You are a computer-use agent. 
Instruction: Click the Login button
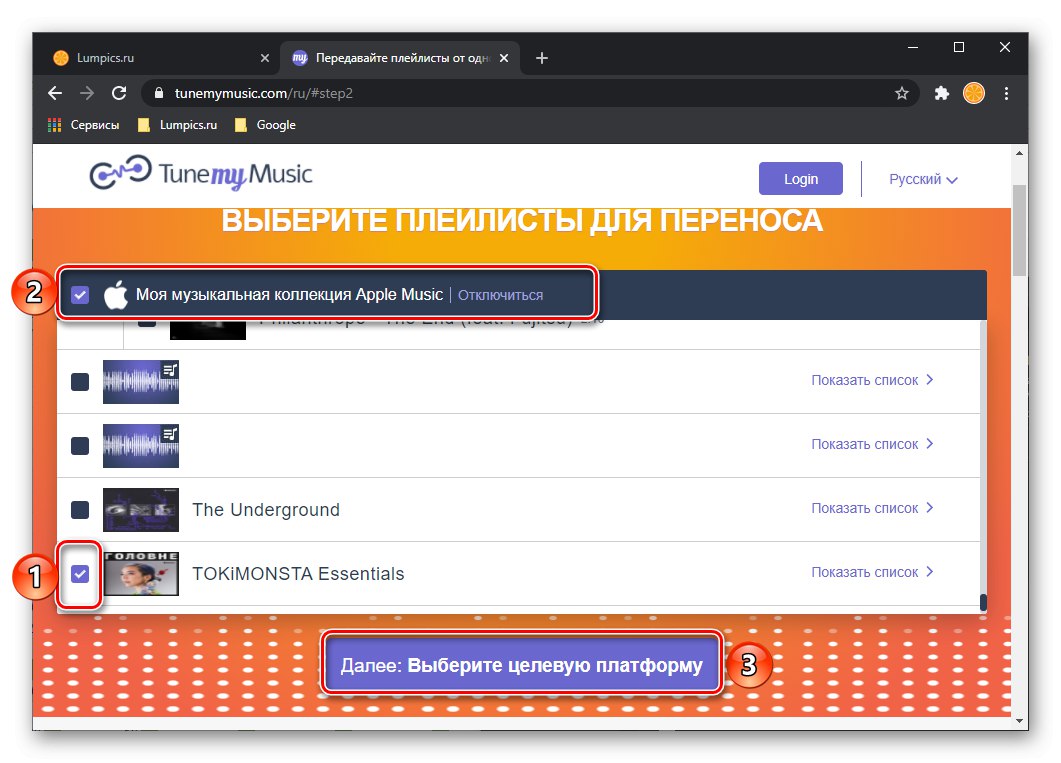coord(800,179)
